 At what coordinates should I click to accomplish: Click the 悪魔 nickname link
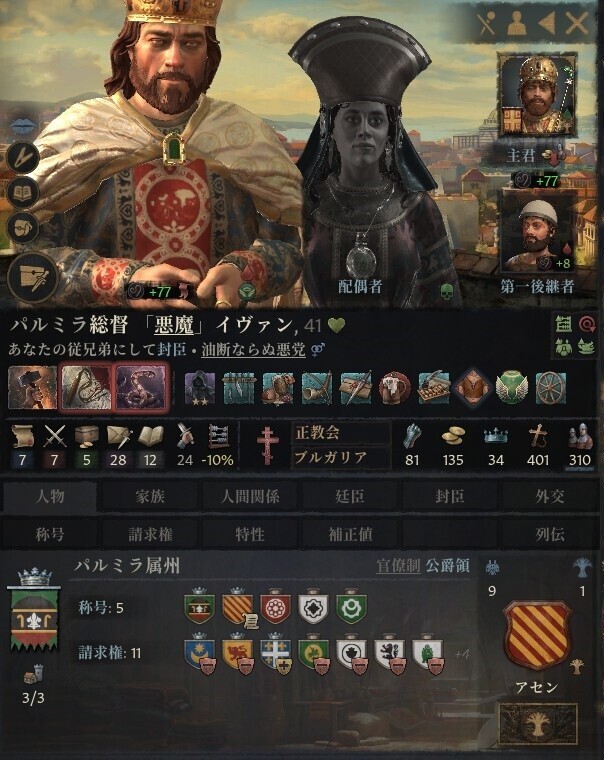pos(174,325)
